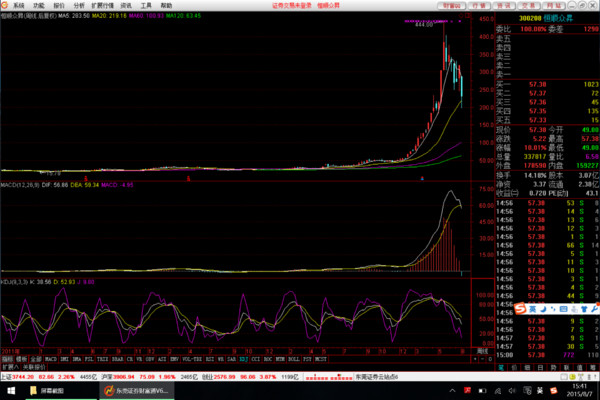Image resolution: width=600 pixels, height=400 pixels.
Task: Expand the 扩展 tab
Action: tap(10, 367)
